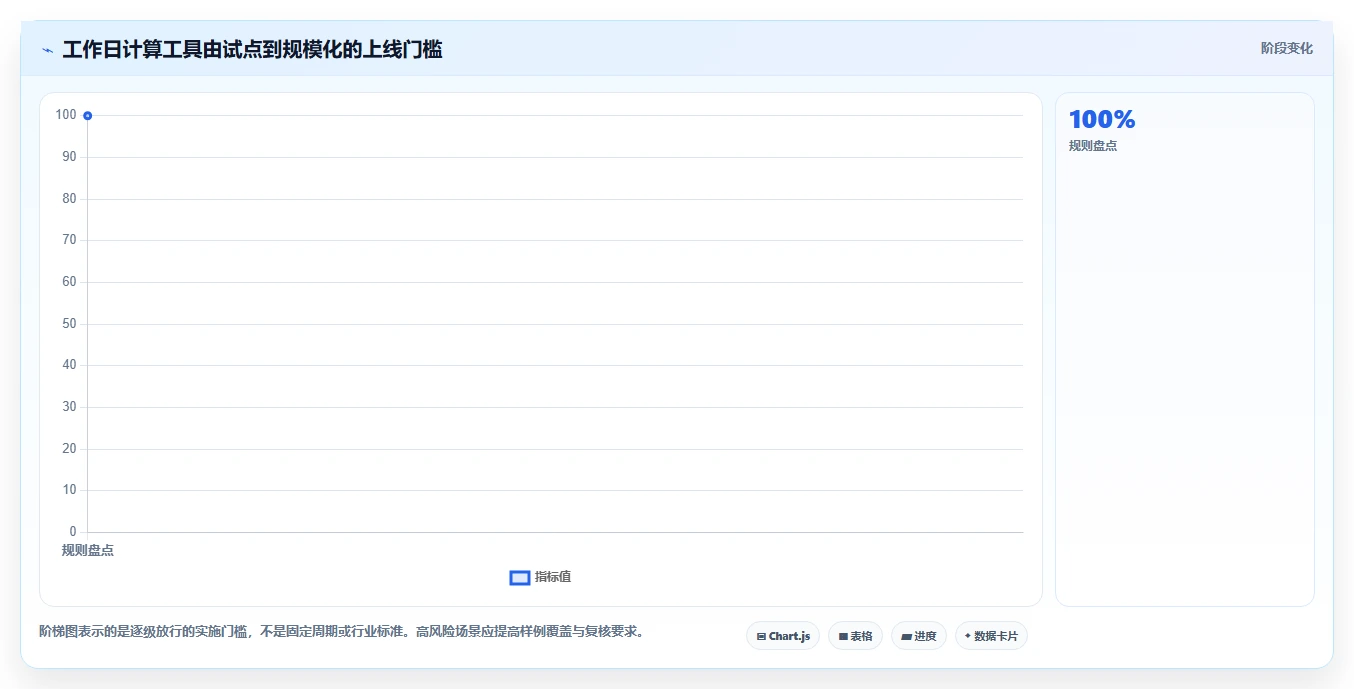
Task: Click the icon inside the Chart.js chip
Action: (x=761, y=637)
